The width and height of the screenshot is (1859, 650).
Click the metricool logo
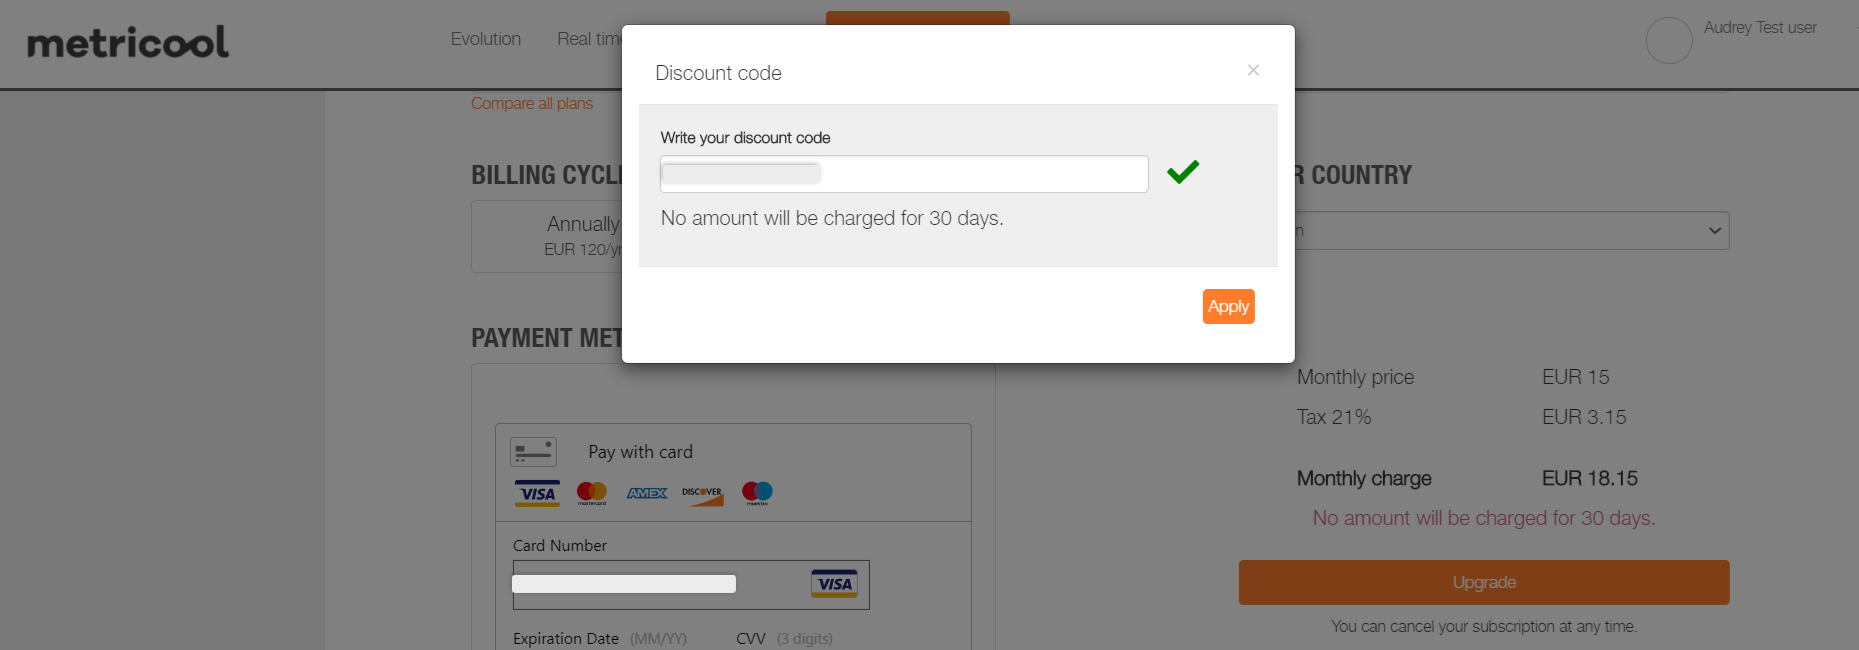[x=128, y=42]
